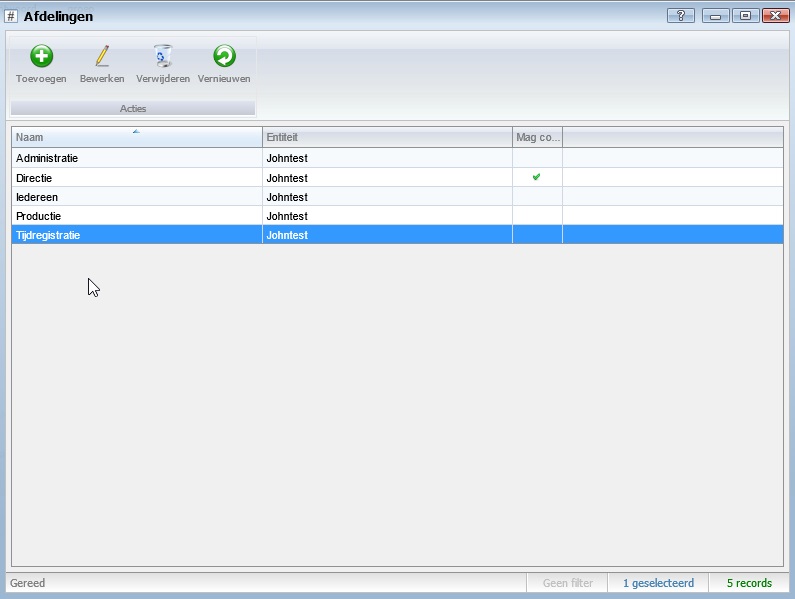Sort by the Entiteit column header
795x599 pixels.
pyautogui.click(x=387, y=137)
